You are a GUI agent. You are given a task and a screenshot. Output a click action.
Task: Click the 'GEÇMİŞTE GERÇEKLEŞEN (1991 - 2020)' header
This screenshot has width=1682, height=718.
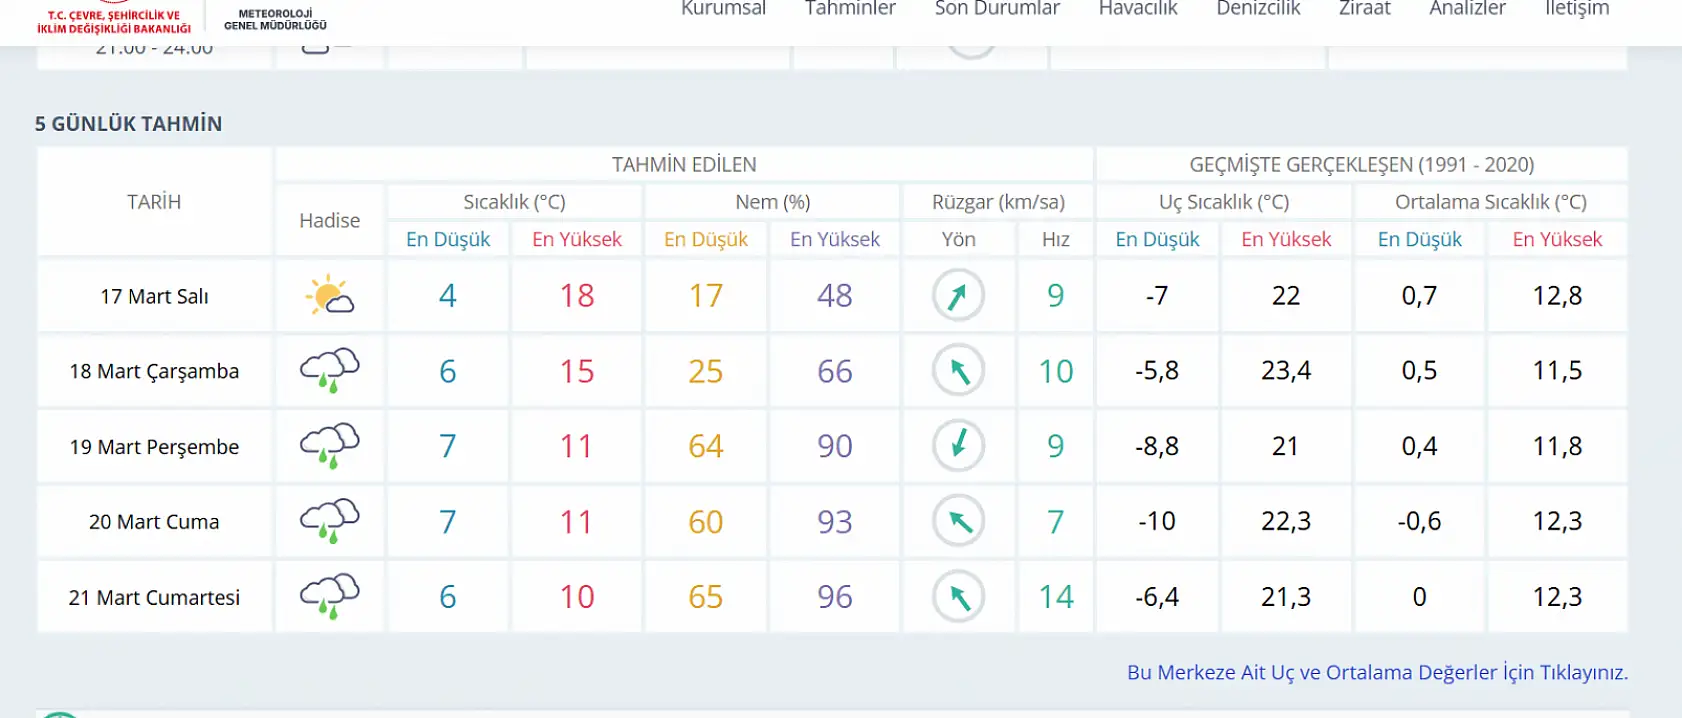[x=1361, y=164]
